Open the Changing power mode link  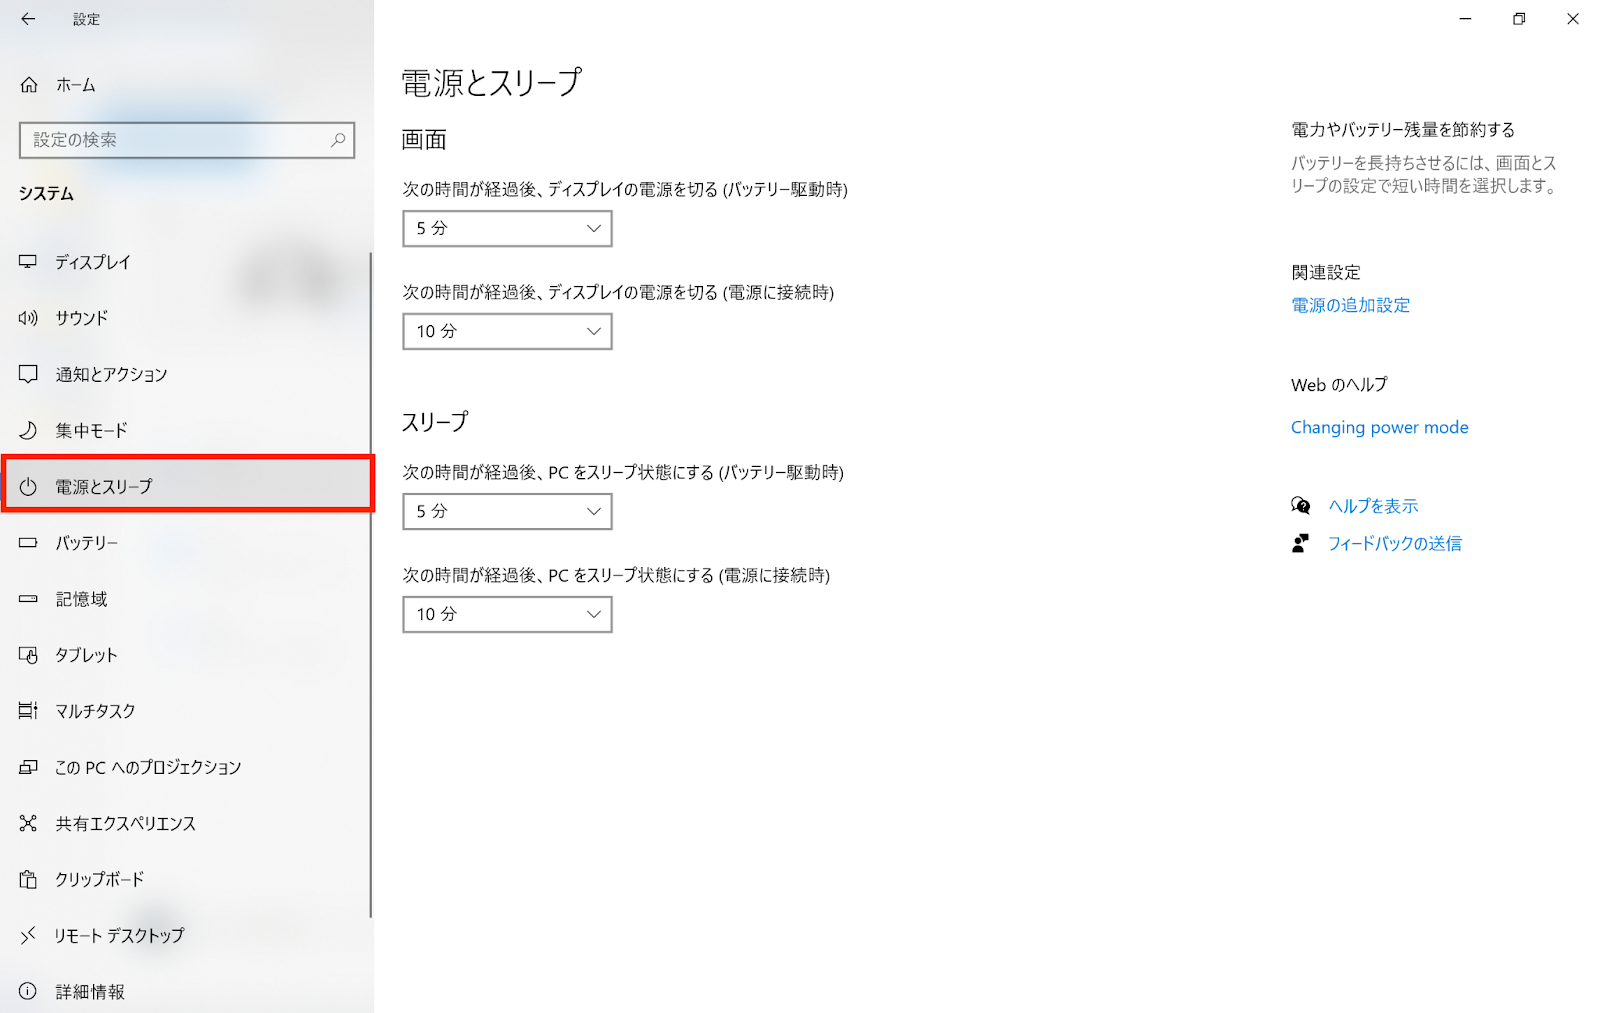1379,427
